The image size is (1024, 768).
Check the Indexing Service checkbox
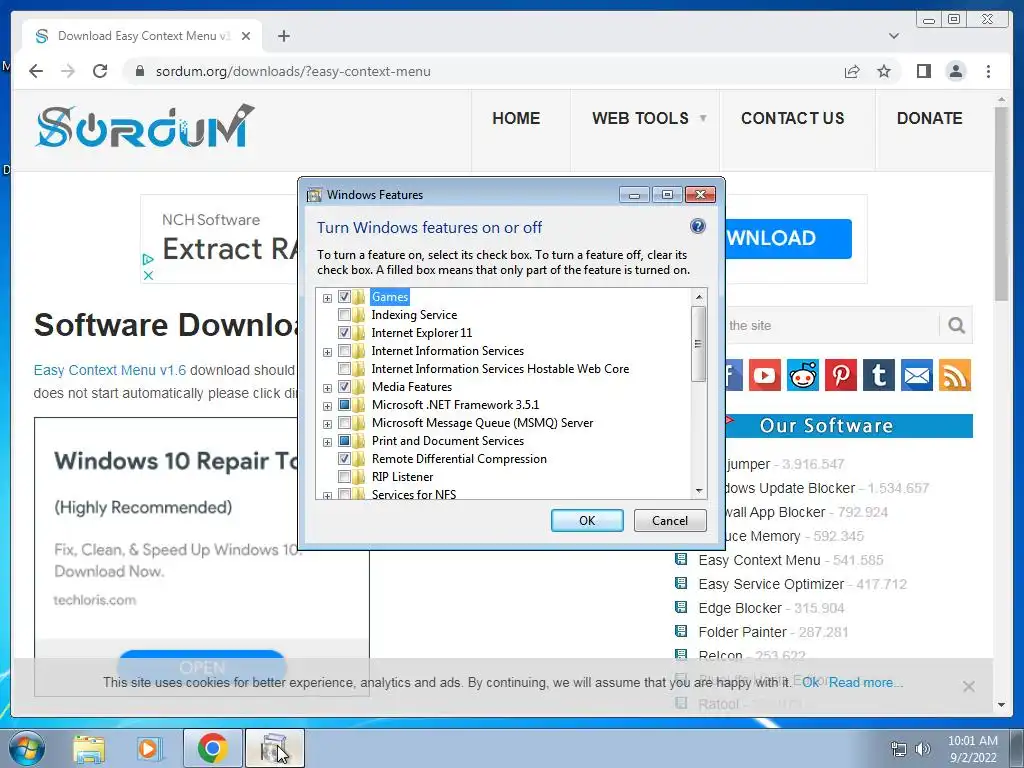click(x=344, y=315)
